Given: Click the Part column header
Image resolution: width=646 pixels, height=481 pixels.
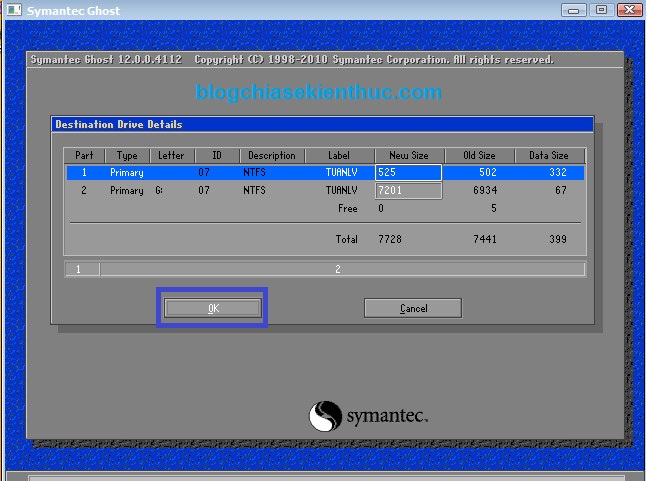Looking at the screenshot, I should [84, 156].
